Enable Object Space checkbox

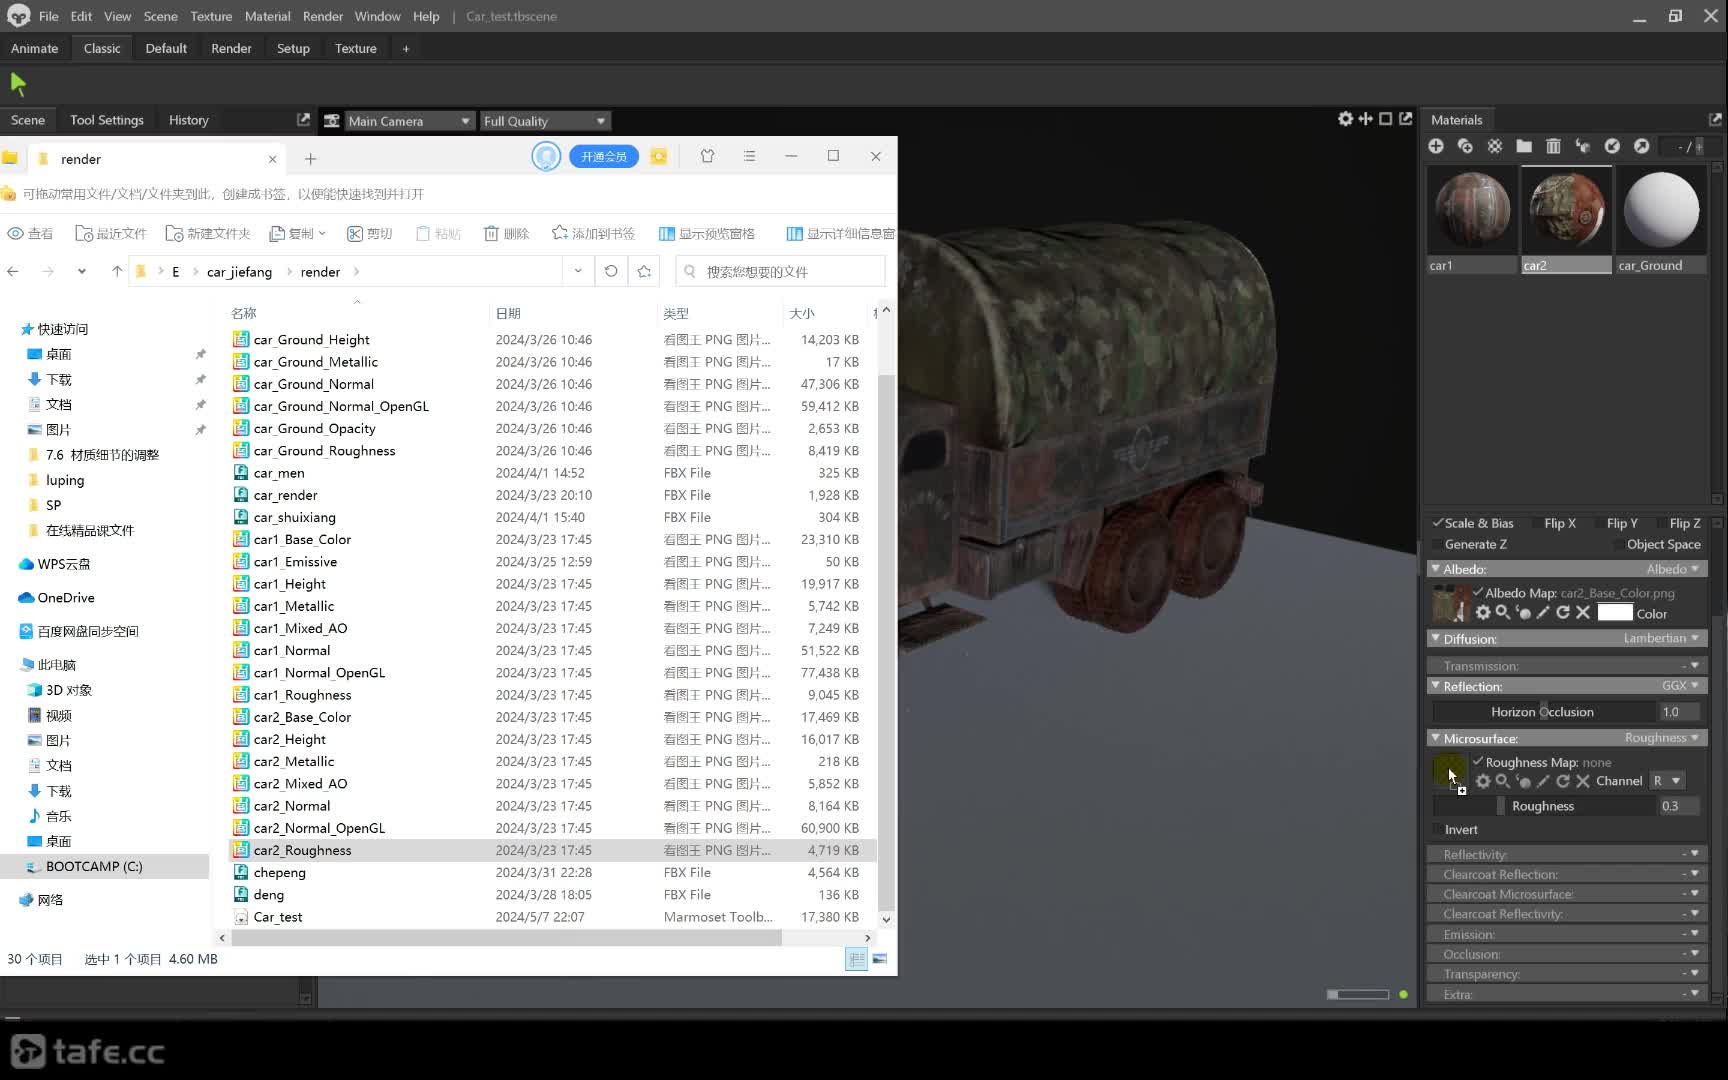1619,544
